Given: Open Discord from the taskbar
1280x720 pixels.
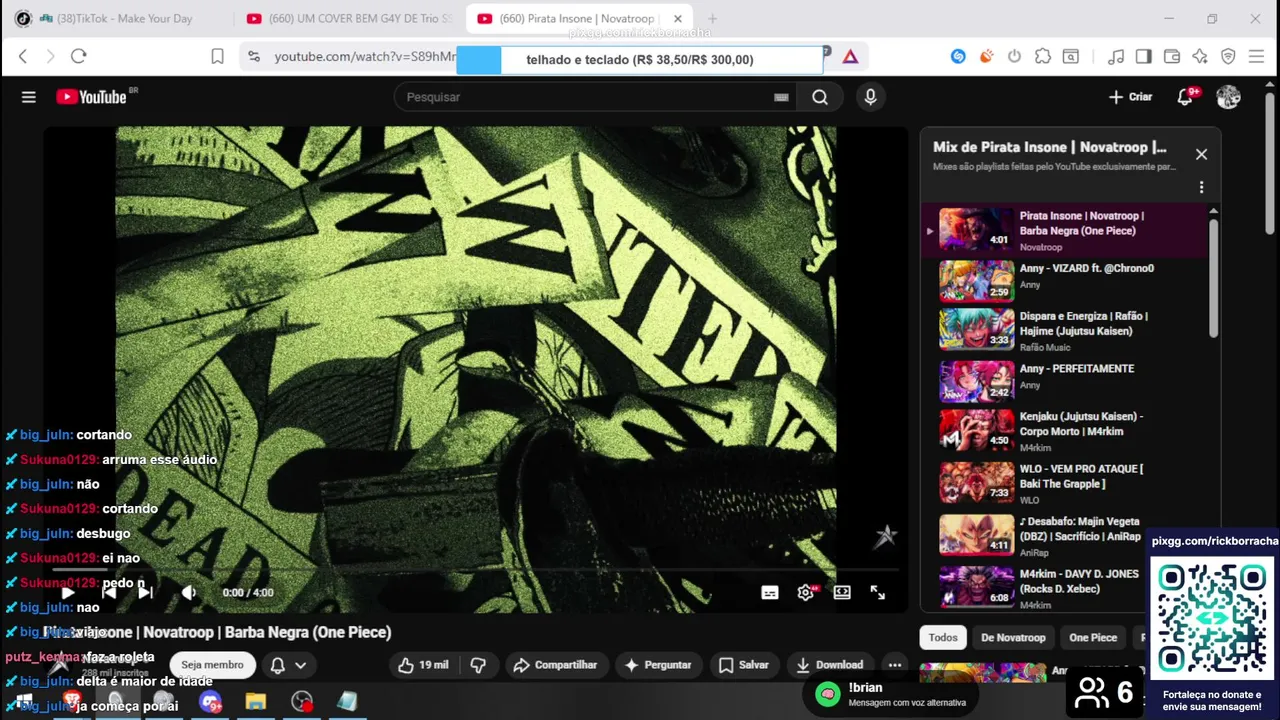Looking at the screenshot, I should [x=210, y=702].
